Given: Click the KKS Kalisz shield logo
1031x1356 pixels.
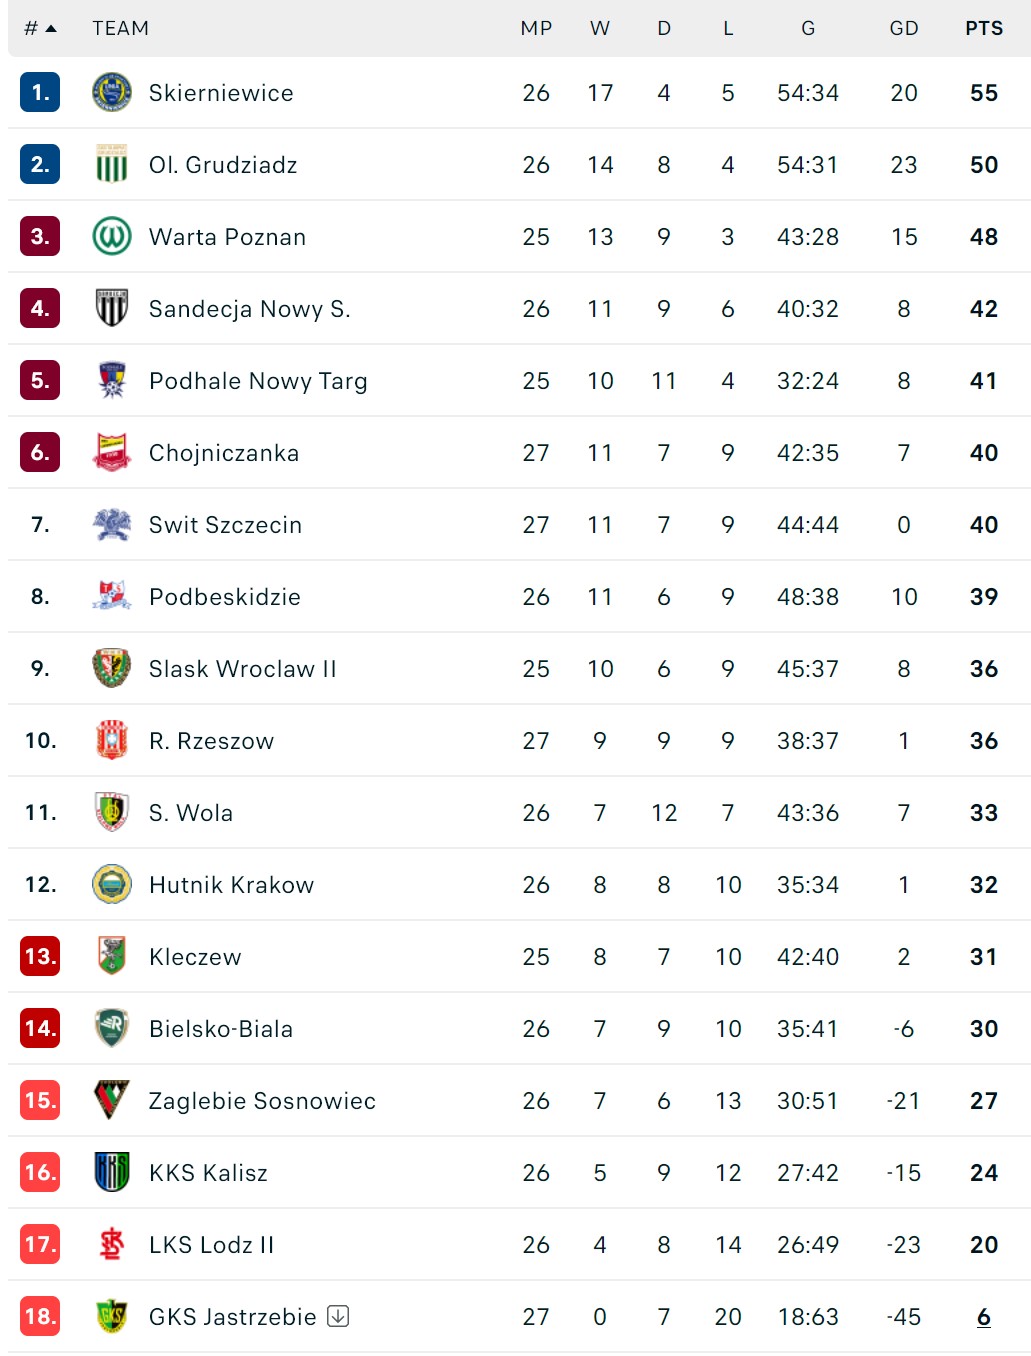Looking at the screenshot, I should click(112, 1173).
